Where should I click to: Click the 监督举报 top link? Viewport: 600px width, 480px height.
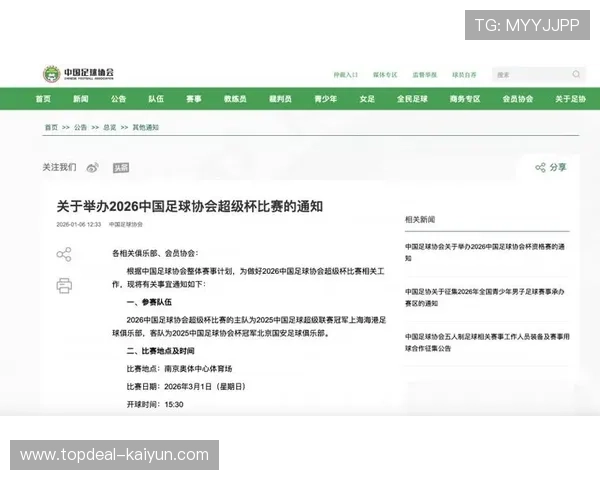(x=425, y=75)
